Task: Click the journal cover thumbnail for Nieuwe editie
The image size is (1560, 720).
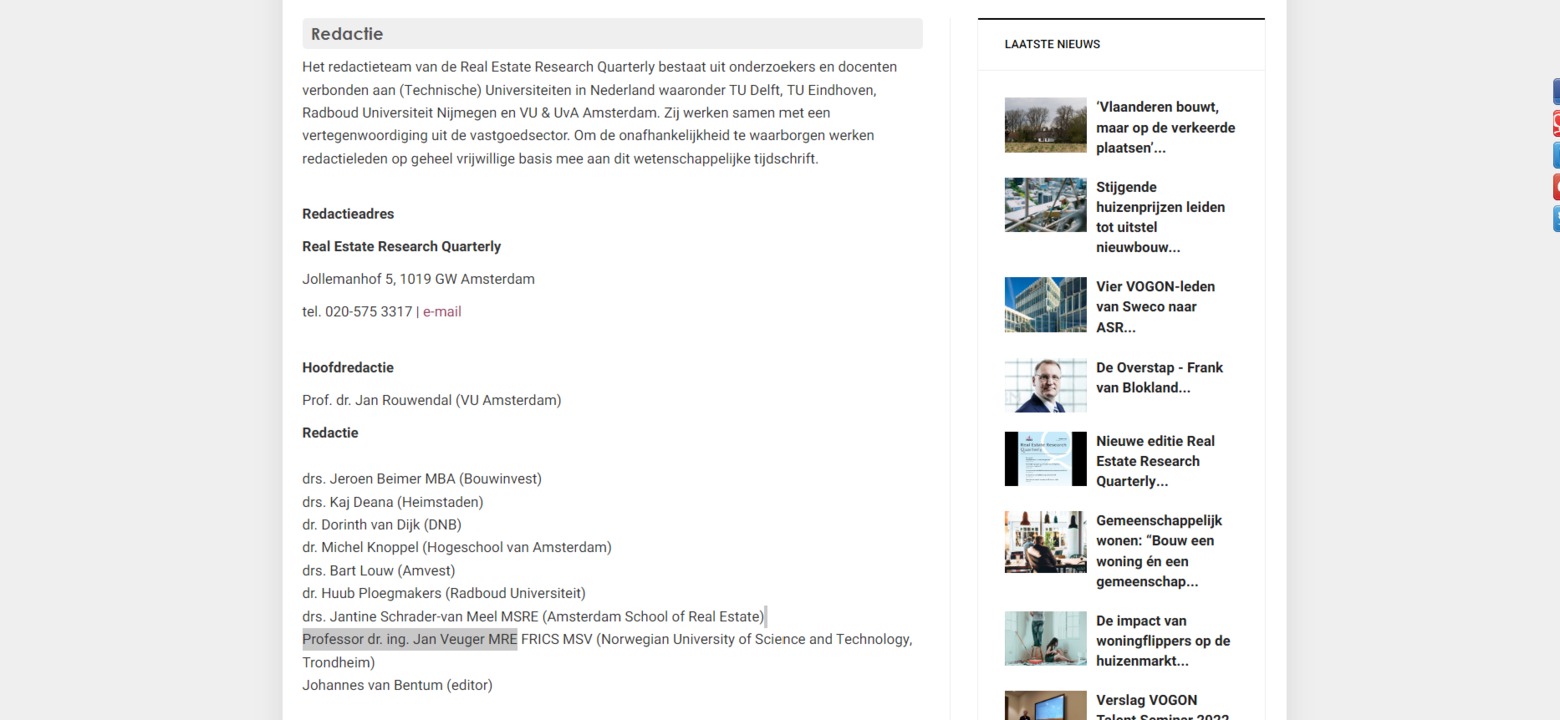Action: [1045, 459]
